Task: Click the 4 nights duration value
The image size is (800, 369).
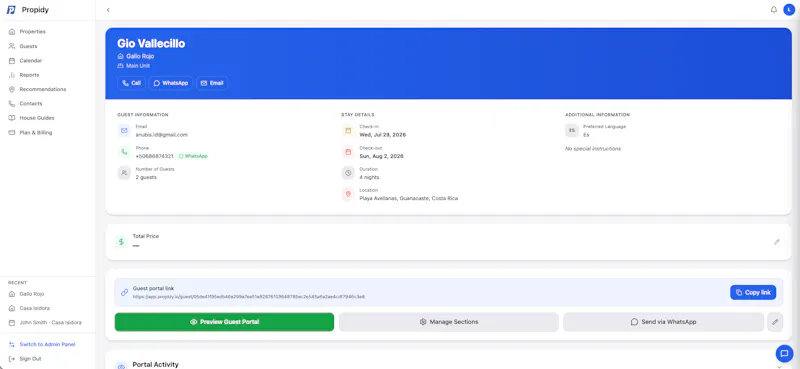Action: 369,177
